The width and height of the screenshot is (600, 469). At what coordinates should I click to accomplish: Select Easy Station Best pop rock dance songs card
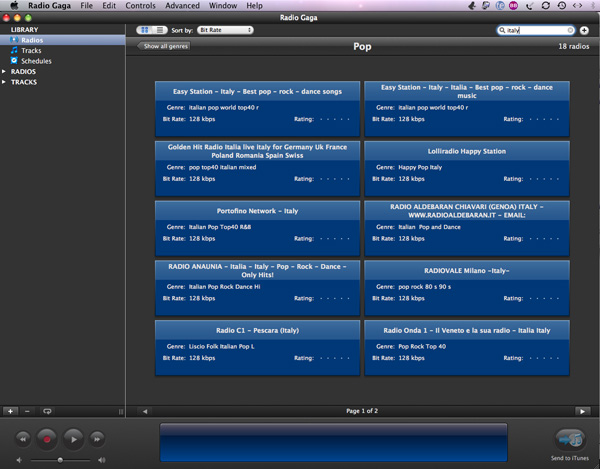[257, 109]
